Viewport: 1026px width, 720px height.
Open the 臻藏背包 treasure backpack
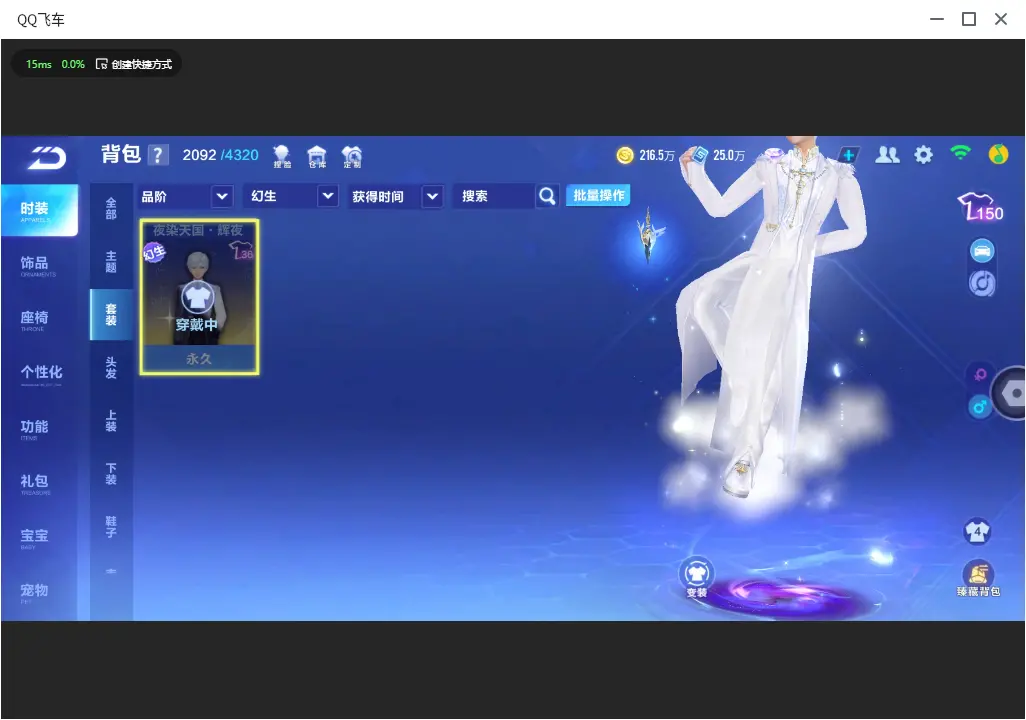[978, 579]
